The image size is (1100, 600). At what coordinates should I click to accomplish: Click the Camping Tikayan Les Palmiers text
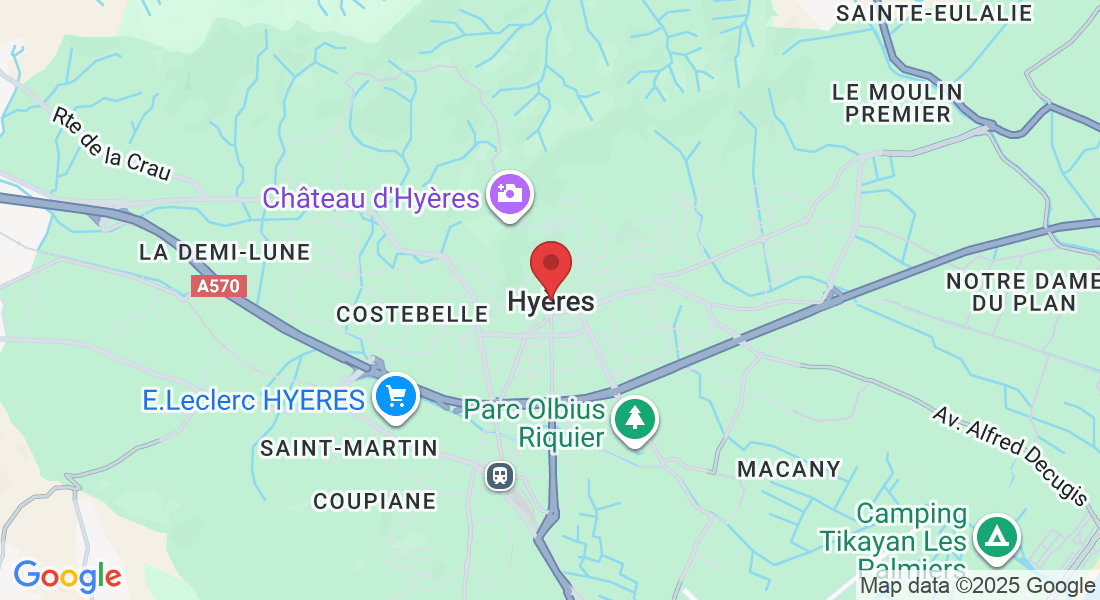(893, 540)
